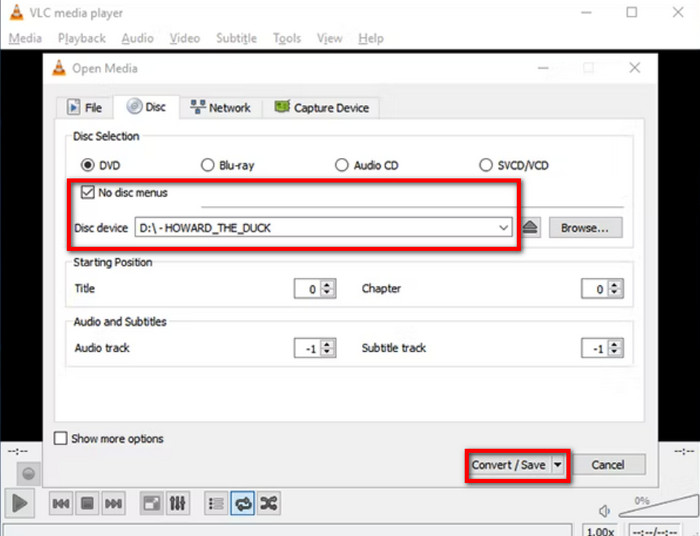The image size is (700, 536).
Task: Increase the Chapter spinner value
Action: click(x=615, y=284)
